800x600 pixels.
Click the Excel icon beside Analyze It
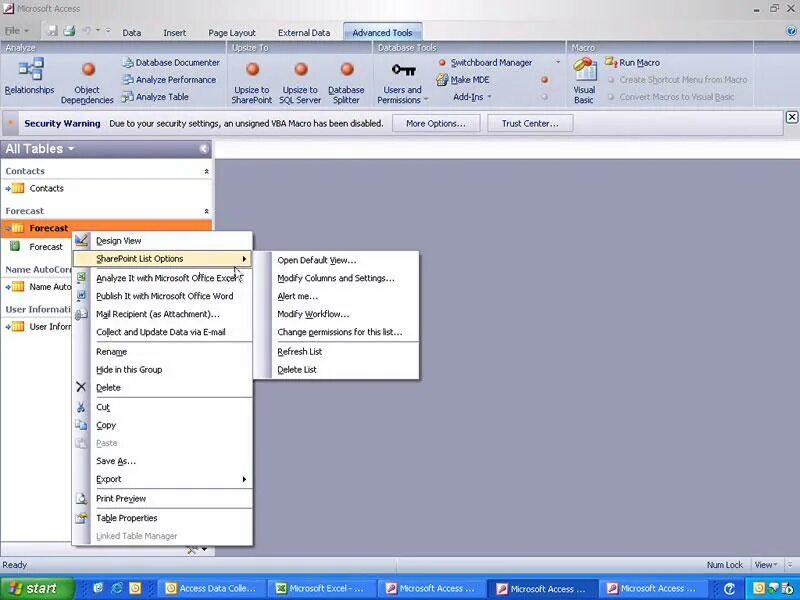click(81, 278)
